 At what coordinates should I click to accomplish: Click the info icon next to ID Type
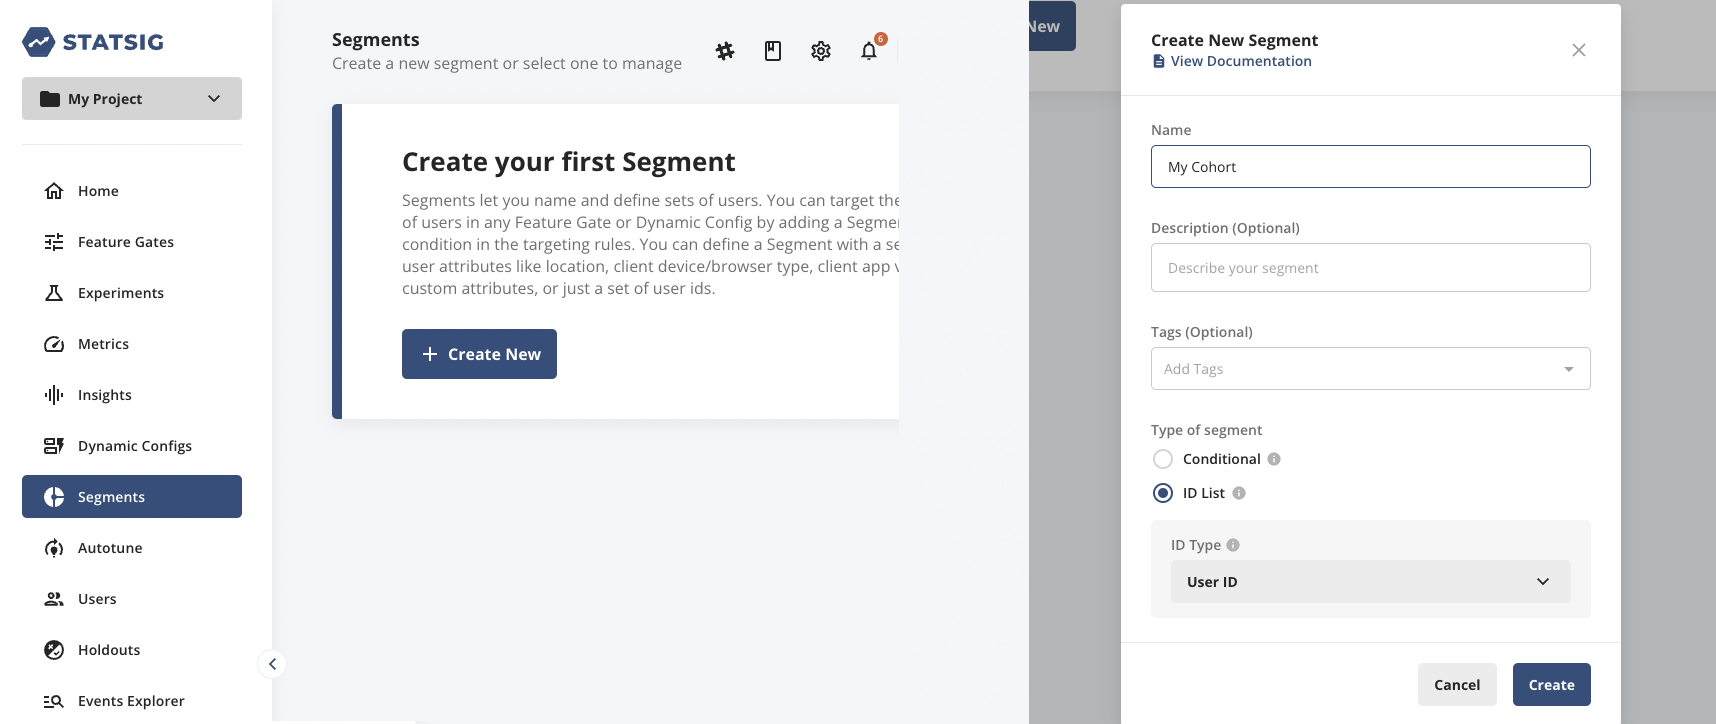click(x=1233, y=545)
